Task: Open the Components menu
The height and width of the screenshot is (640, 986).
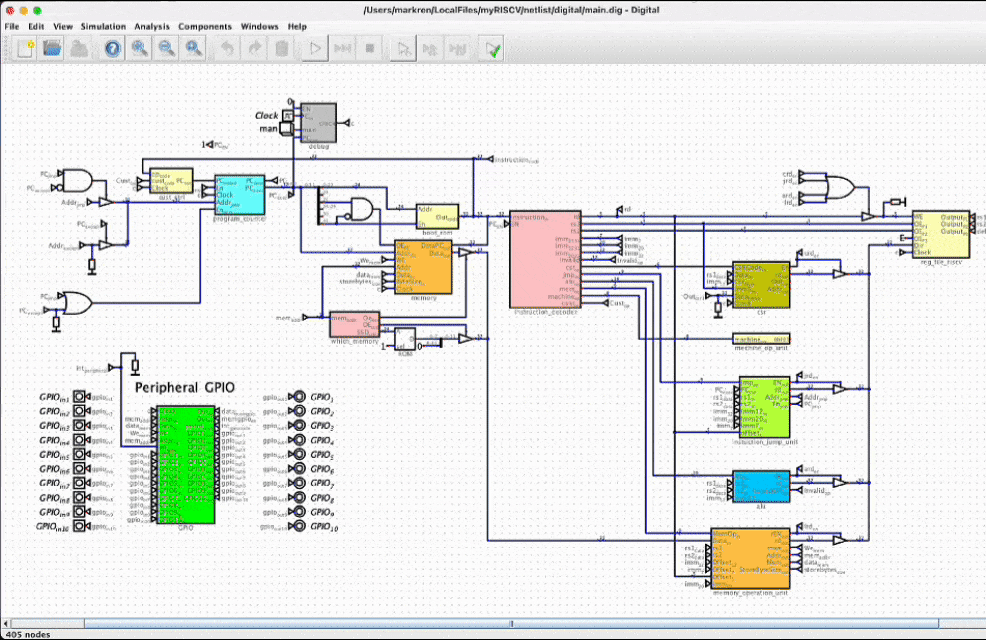Action: click(204, 26)
